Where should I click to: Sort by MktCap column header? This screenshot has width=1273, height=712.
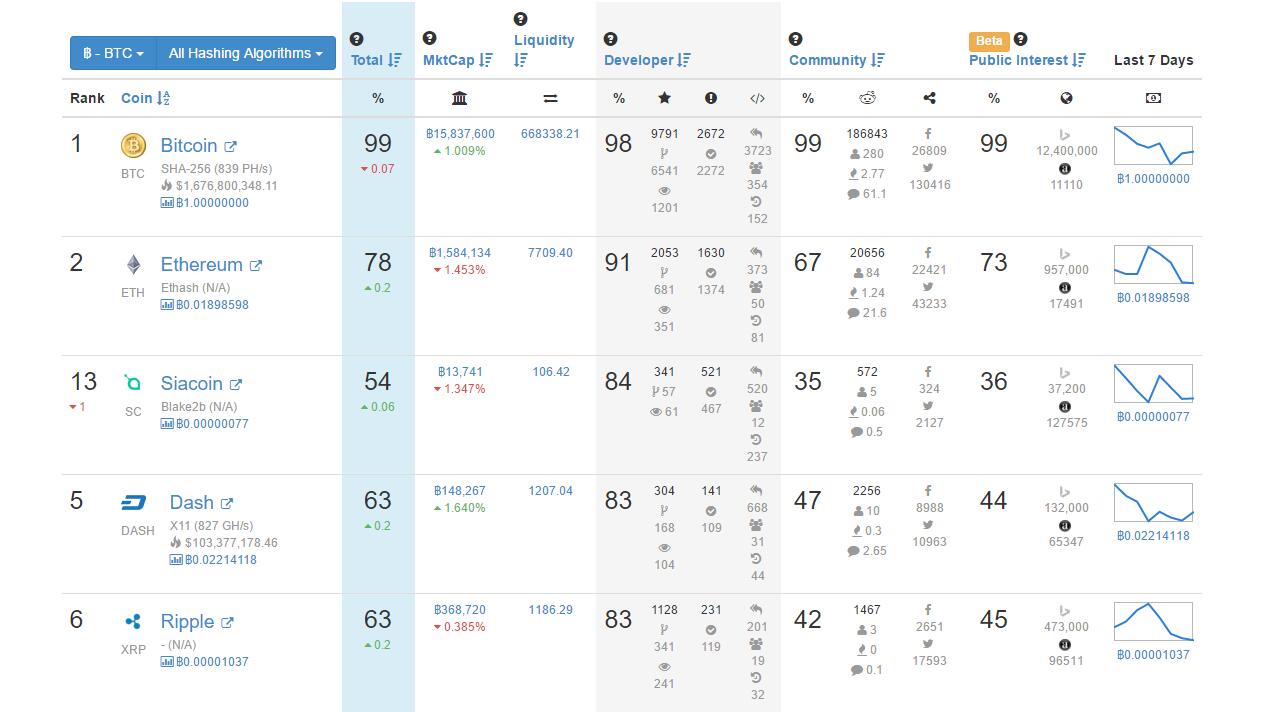458,60
